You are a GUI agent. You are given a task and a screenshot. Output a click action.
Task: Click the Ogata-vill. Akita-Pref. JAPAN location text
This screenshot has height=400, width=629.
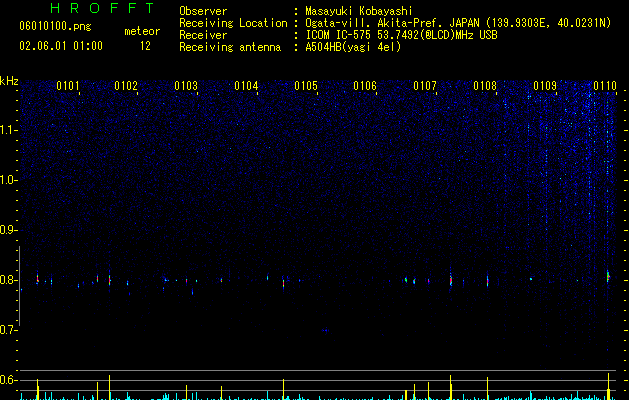tap(458, 23)
